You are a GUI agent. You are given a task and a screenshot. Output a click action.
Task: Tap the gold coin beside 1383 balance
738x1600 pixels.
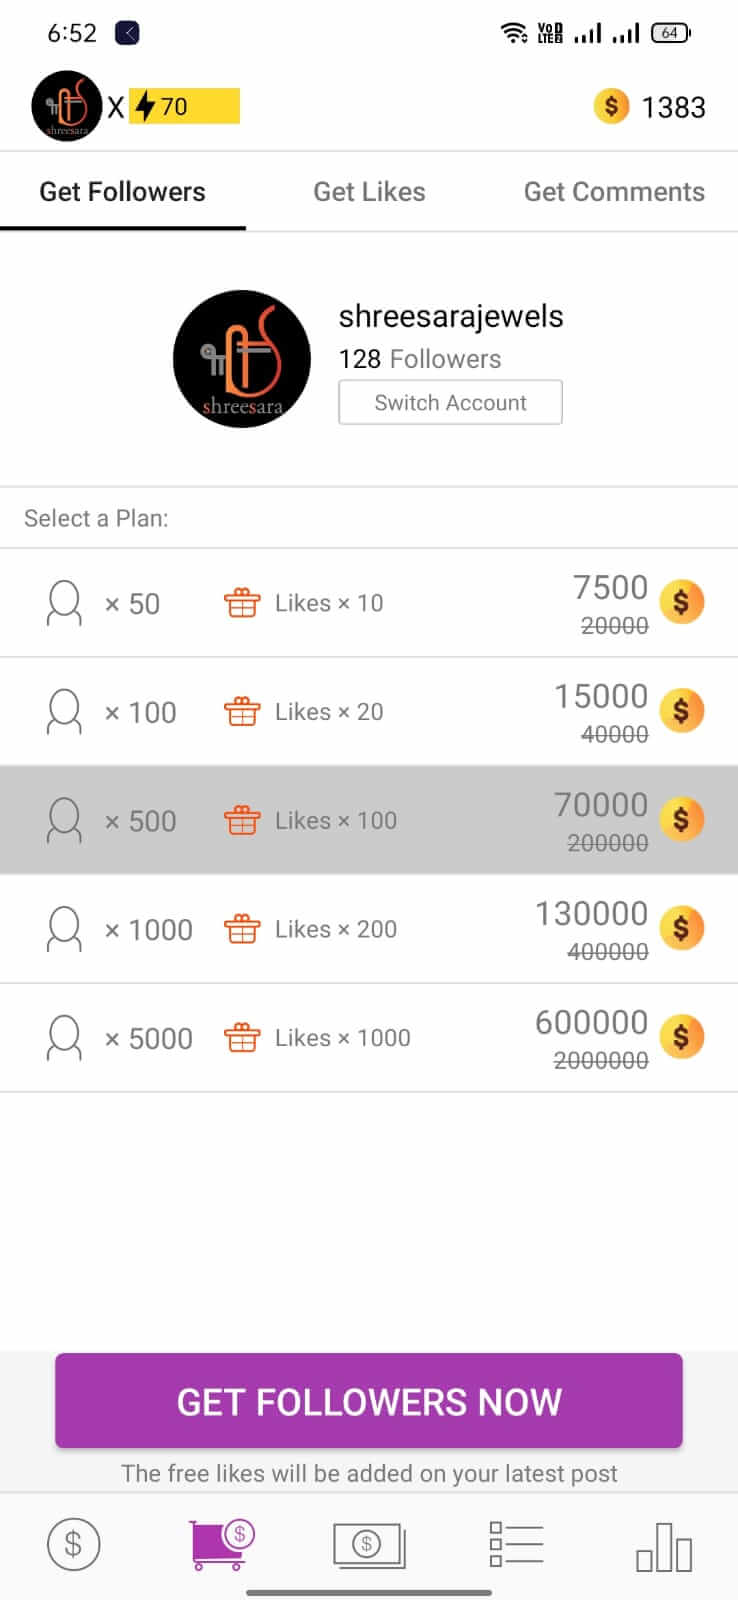pos(611,106)
